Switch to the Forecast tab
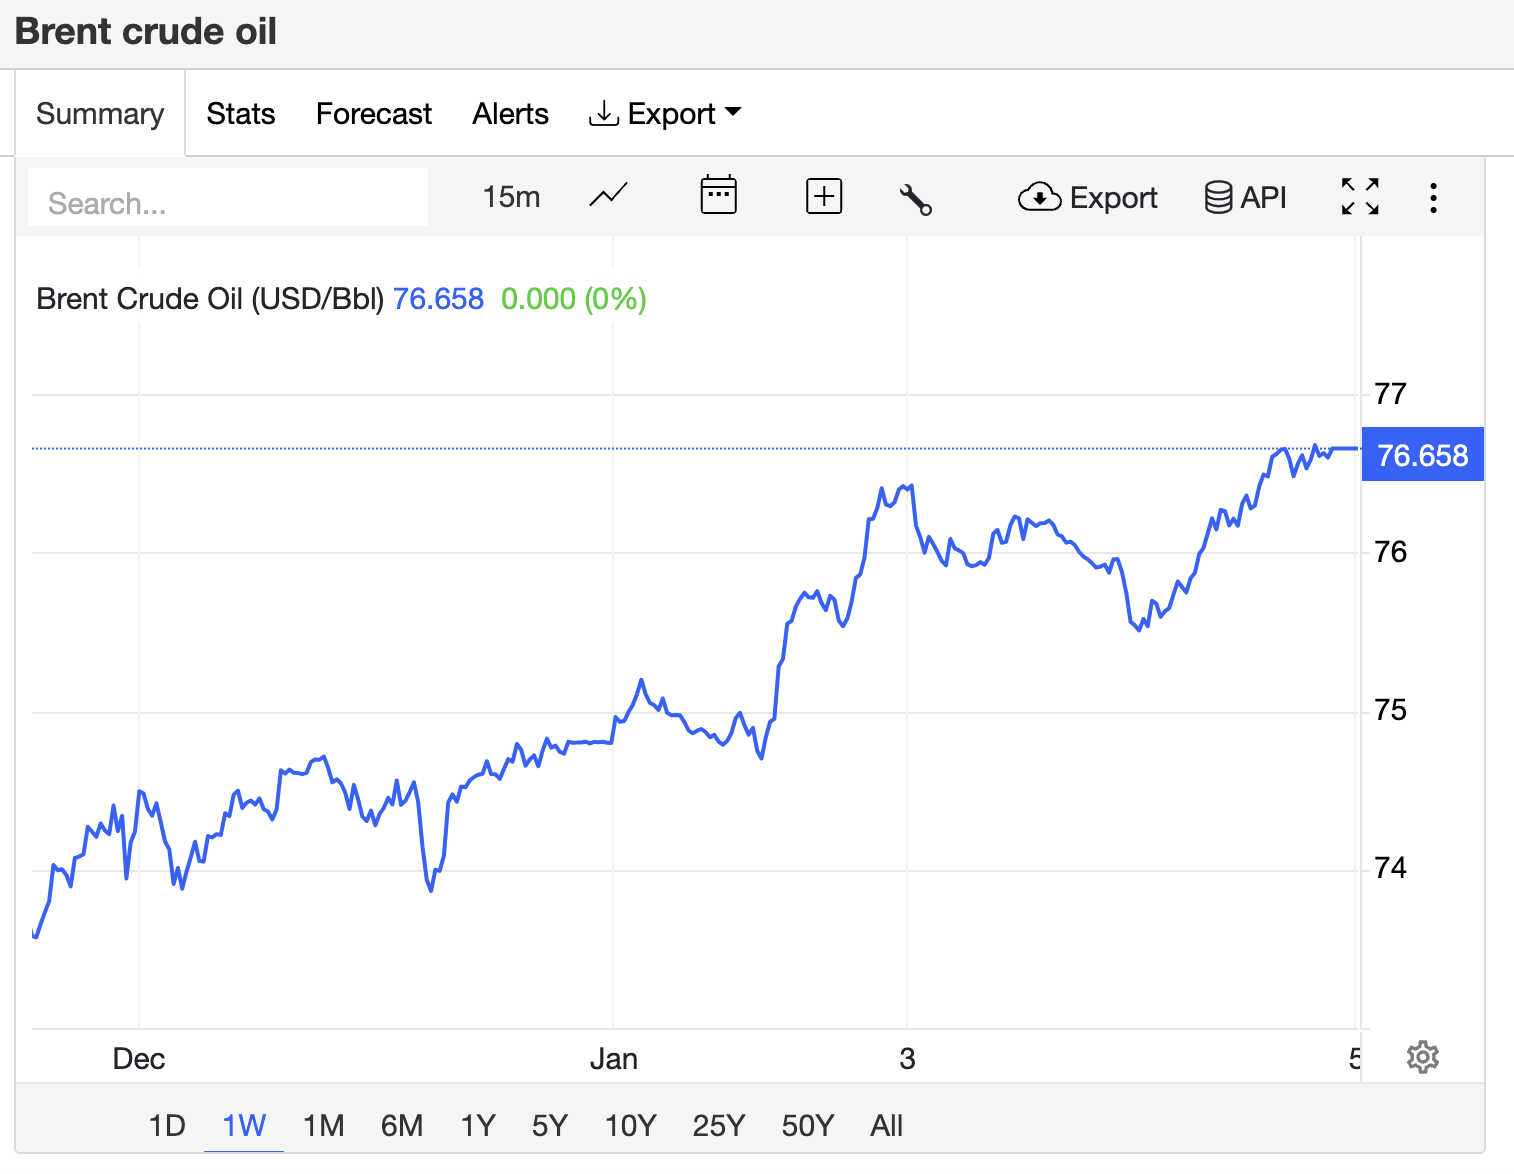 [x=374, y=114]
